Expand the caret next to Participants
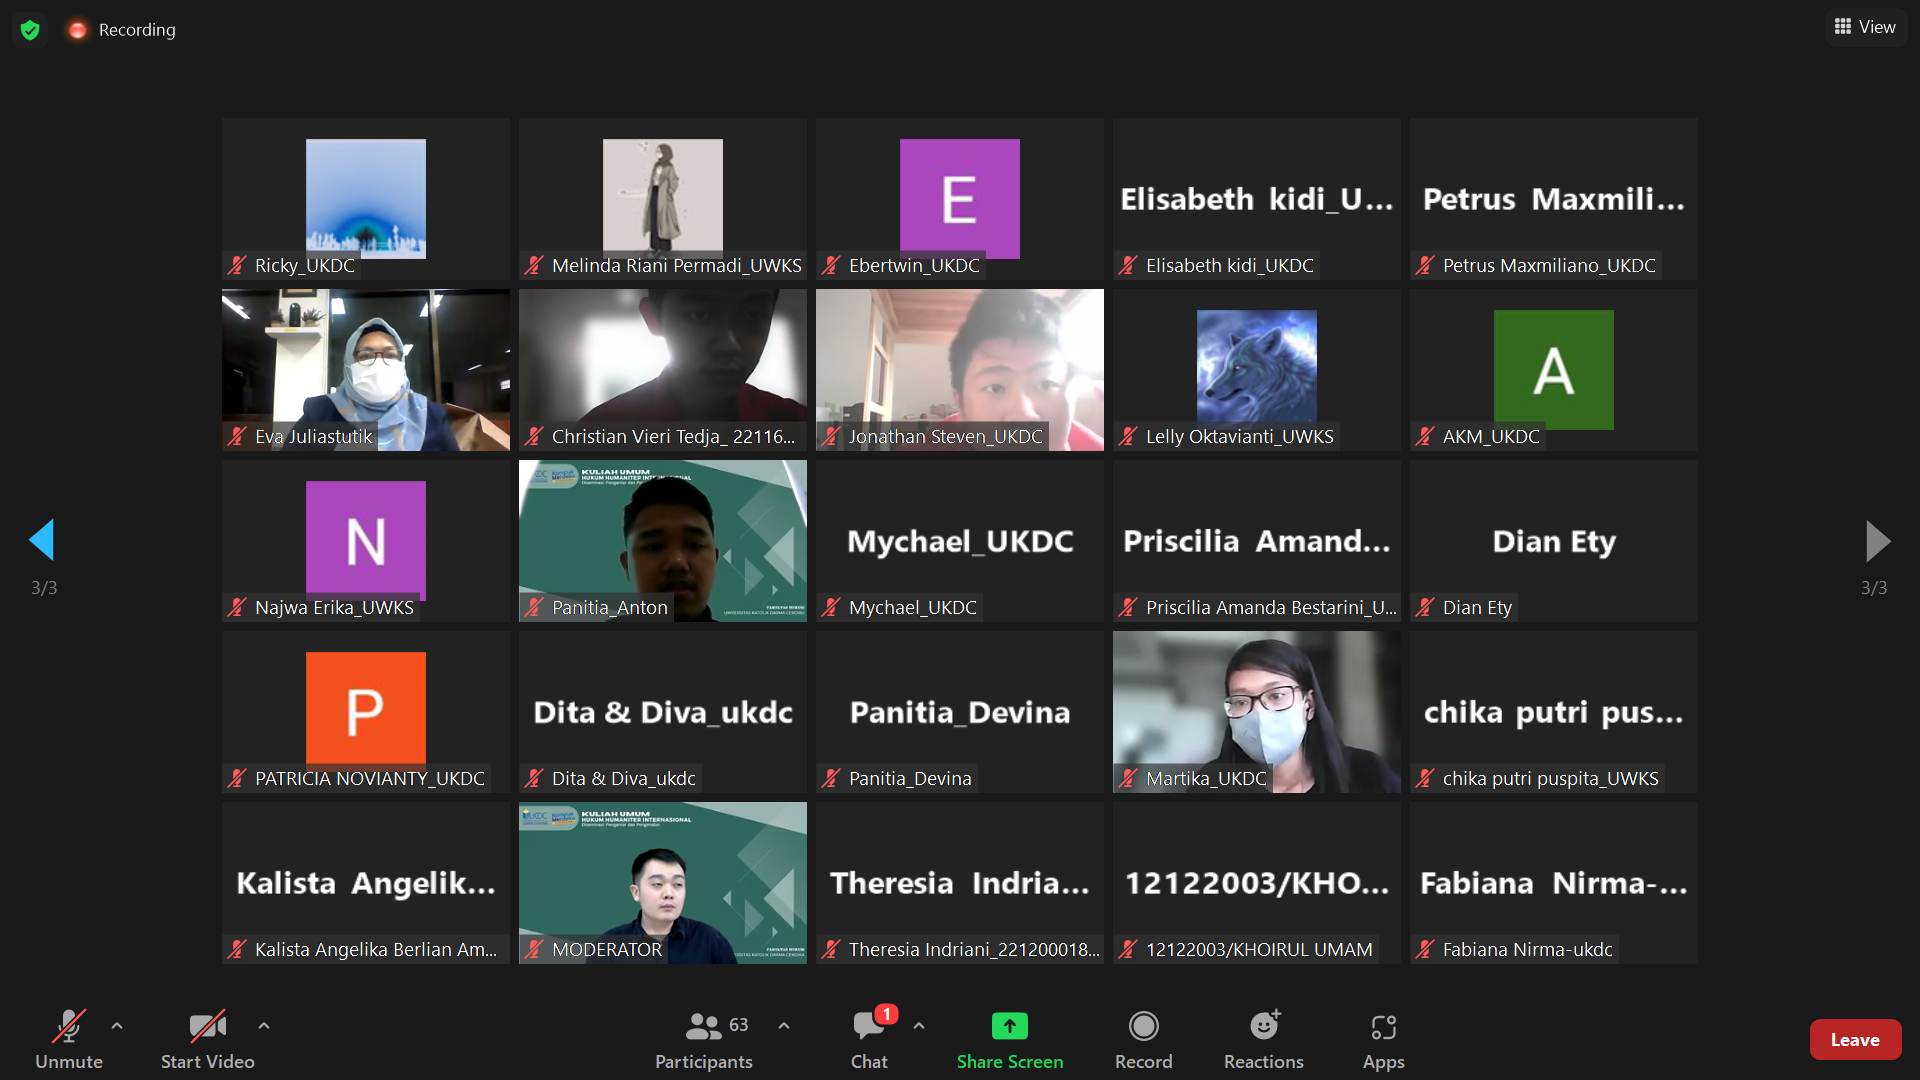Viewport: 1920px width, 1080px height. coord(784,1026)
